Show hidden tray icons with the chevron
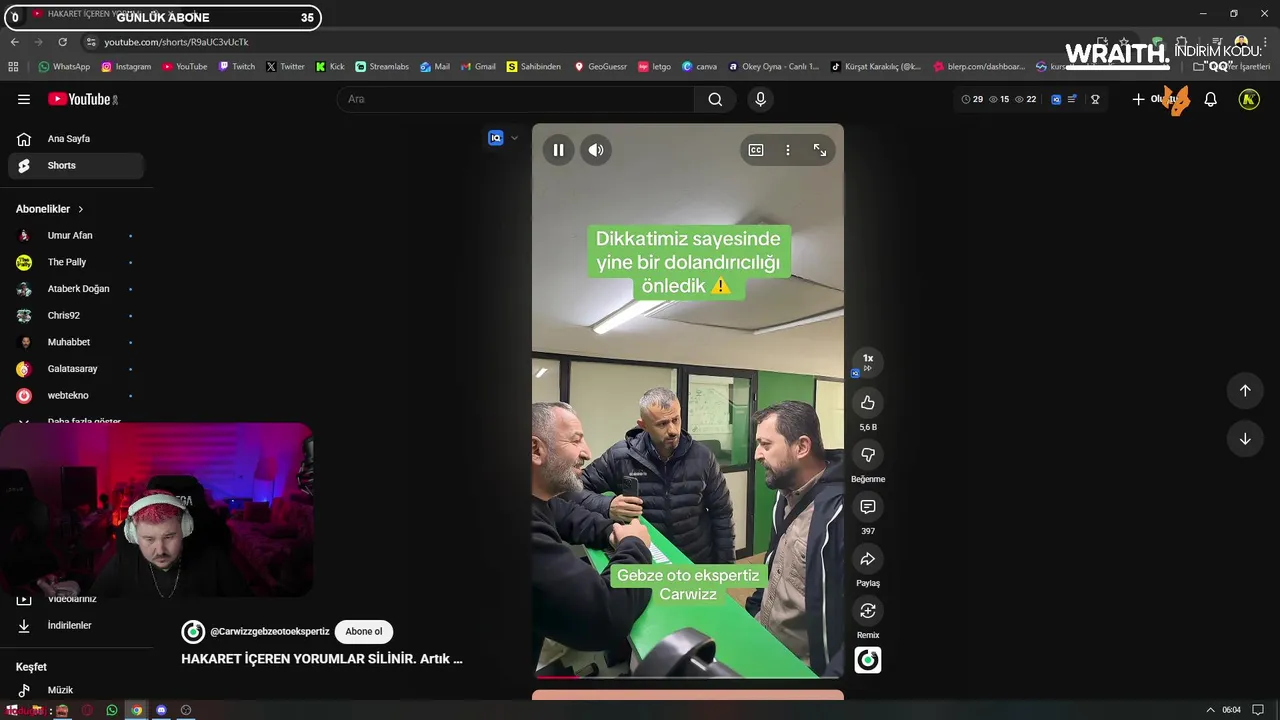 point(1210,710)
